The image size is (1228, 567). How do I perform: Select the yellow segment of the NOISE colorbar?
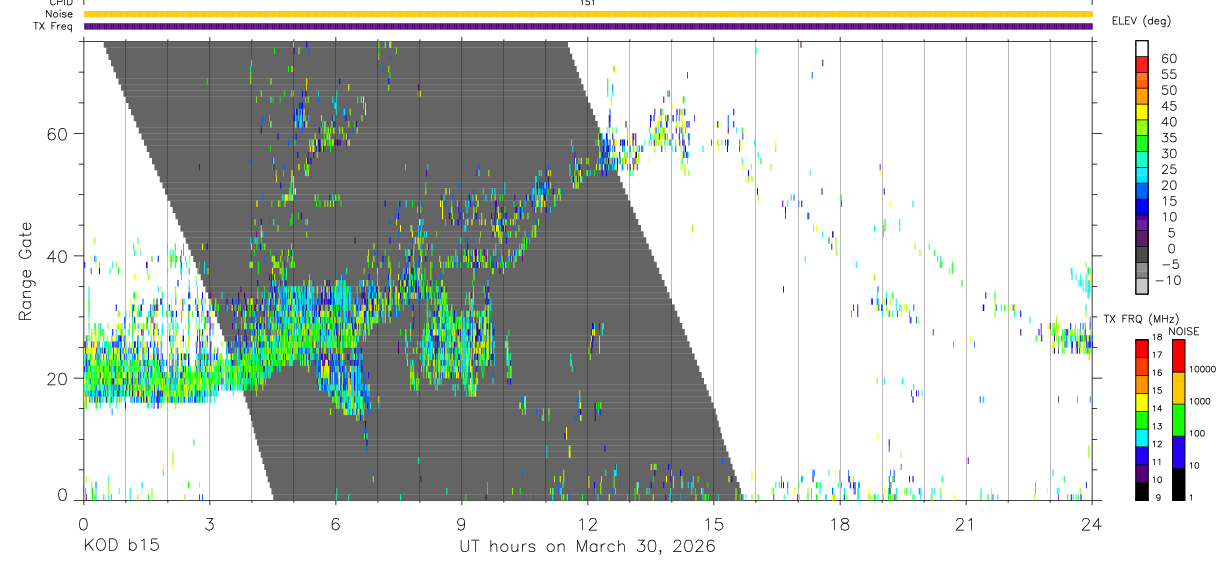point(1179,388)
